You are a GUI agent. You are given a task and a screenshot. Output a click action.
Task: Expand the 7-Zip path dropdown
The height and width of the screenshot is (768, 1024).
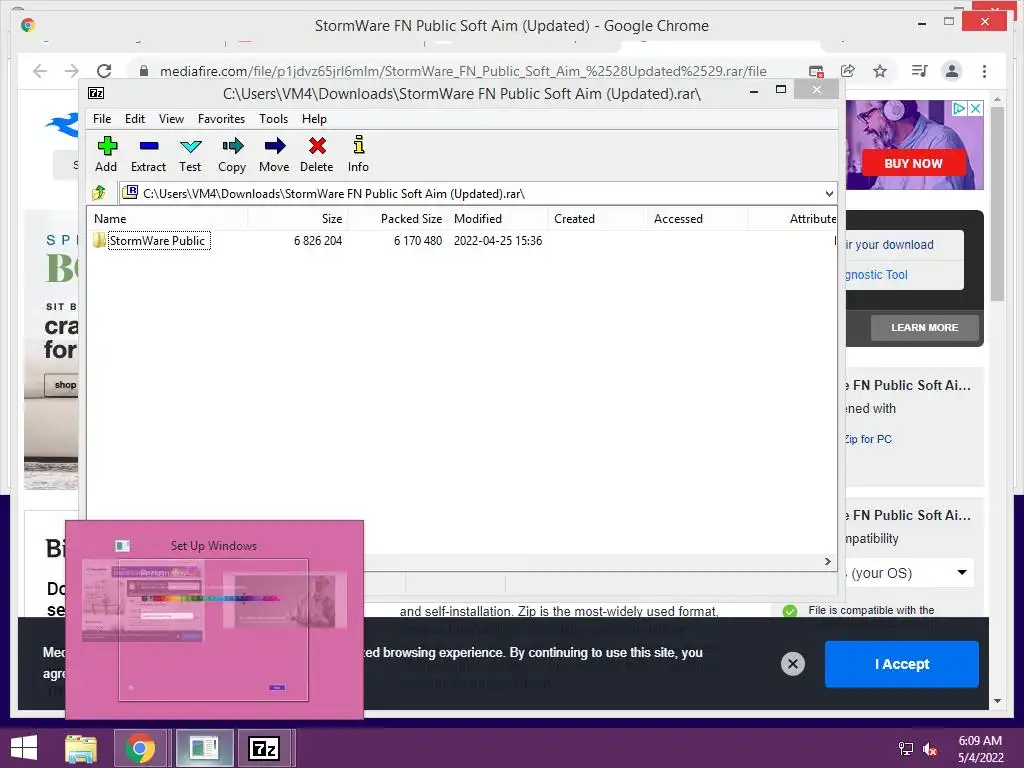pos(829,193)
